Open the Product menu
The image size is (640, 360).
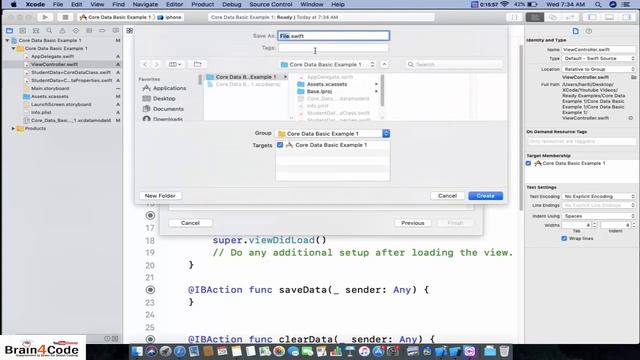tap(202, 4)
